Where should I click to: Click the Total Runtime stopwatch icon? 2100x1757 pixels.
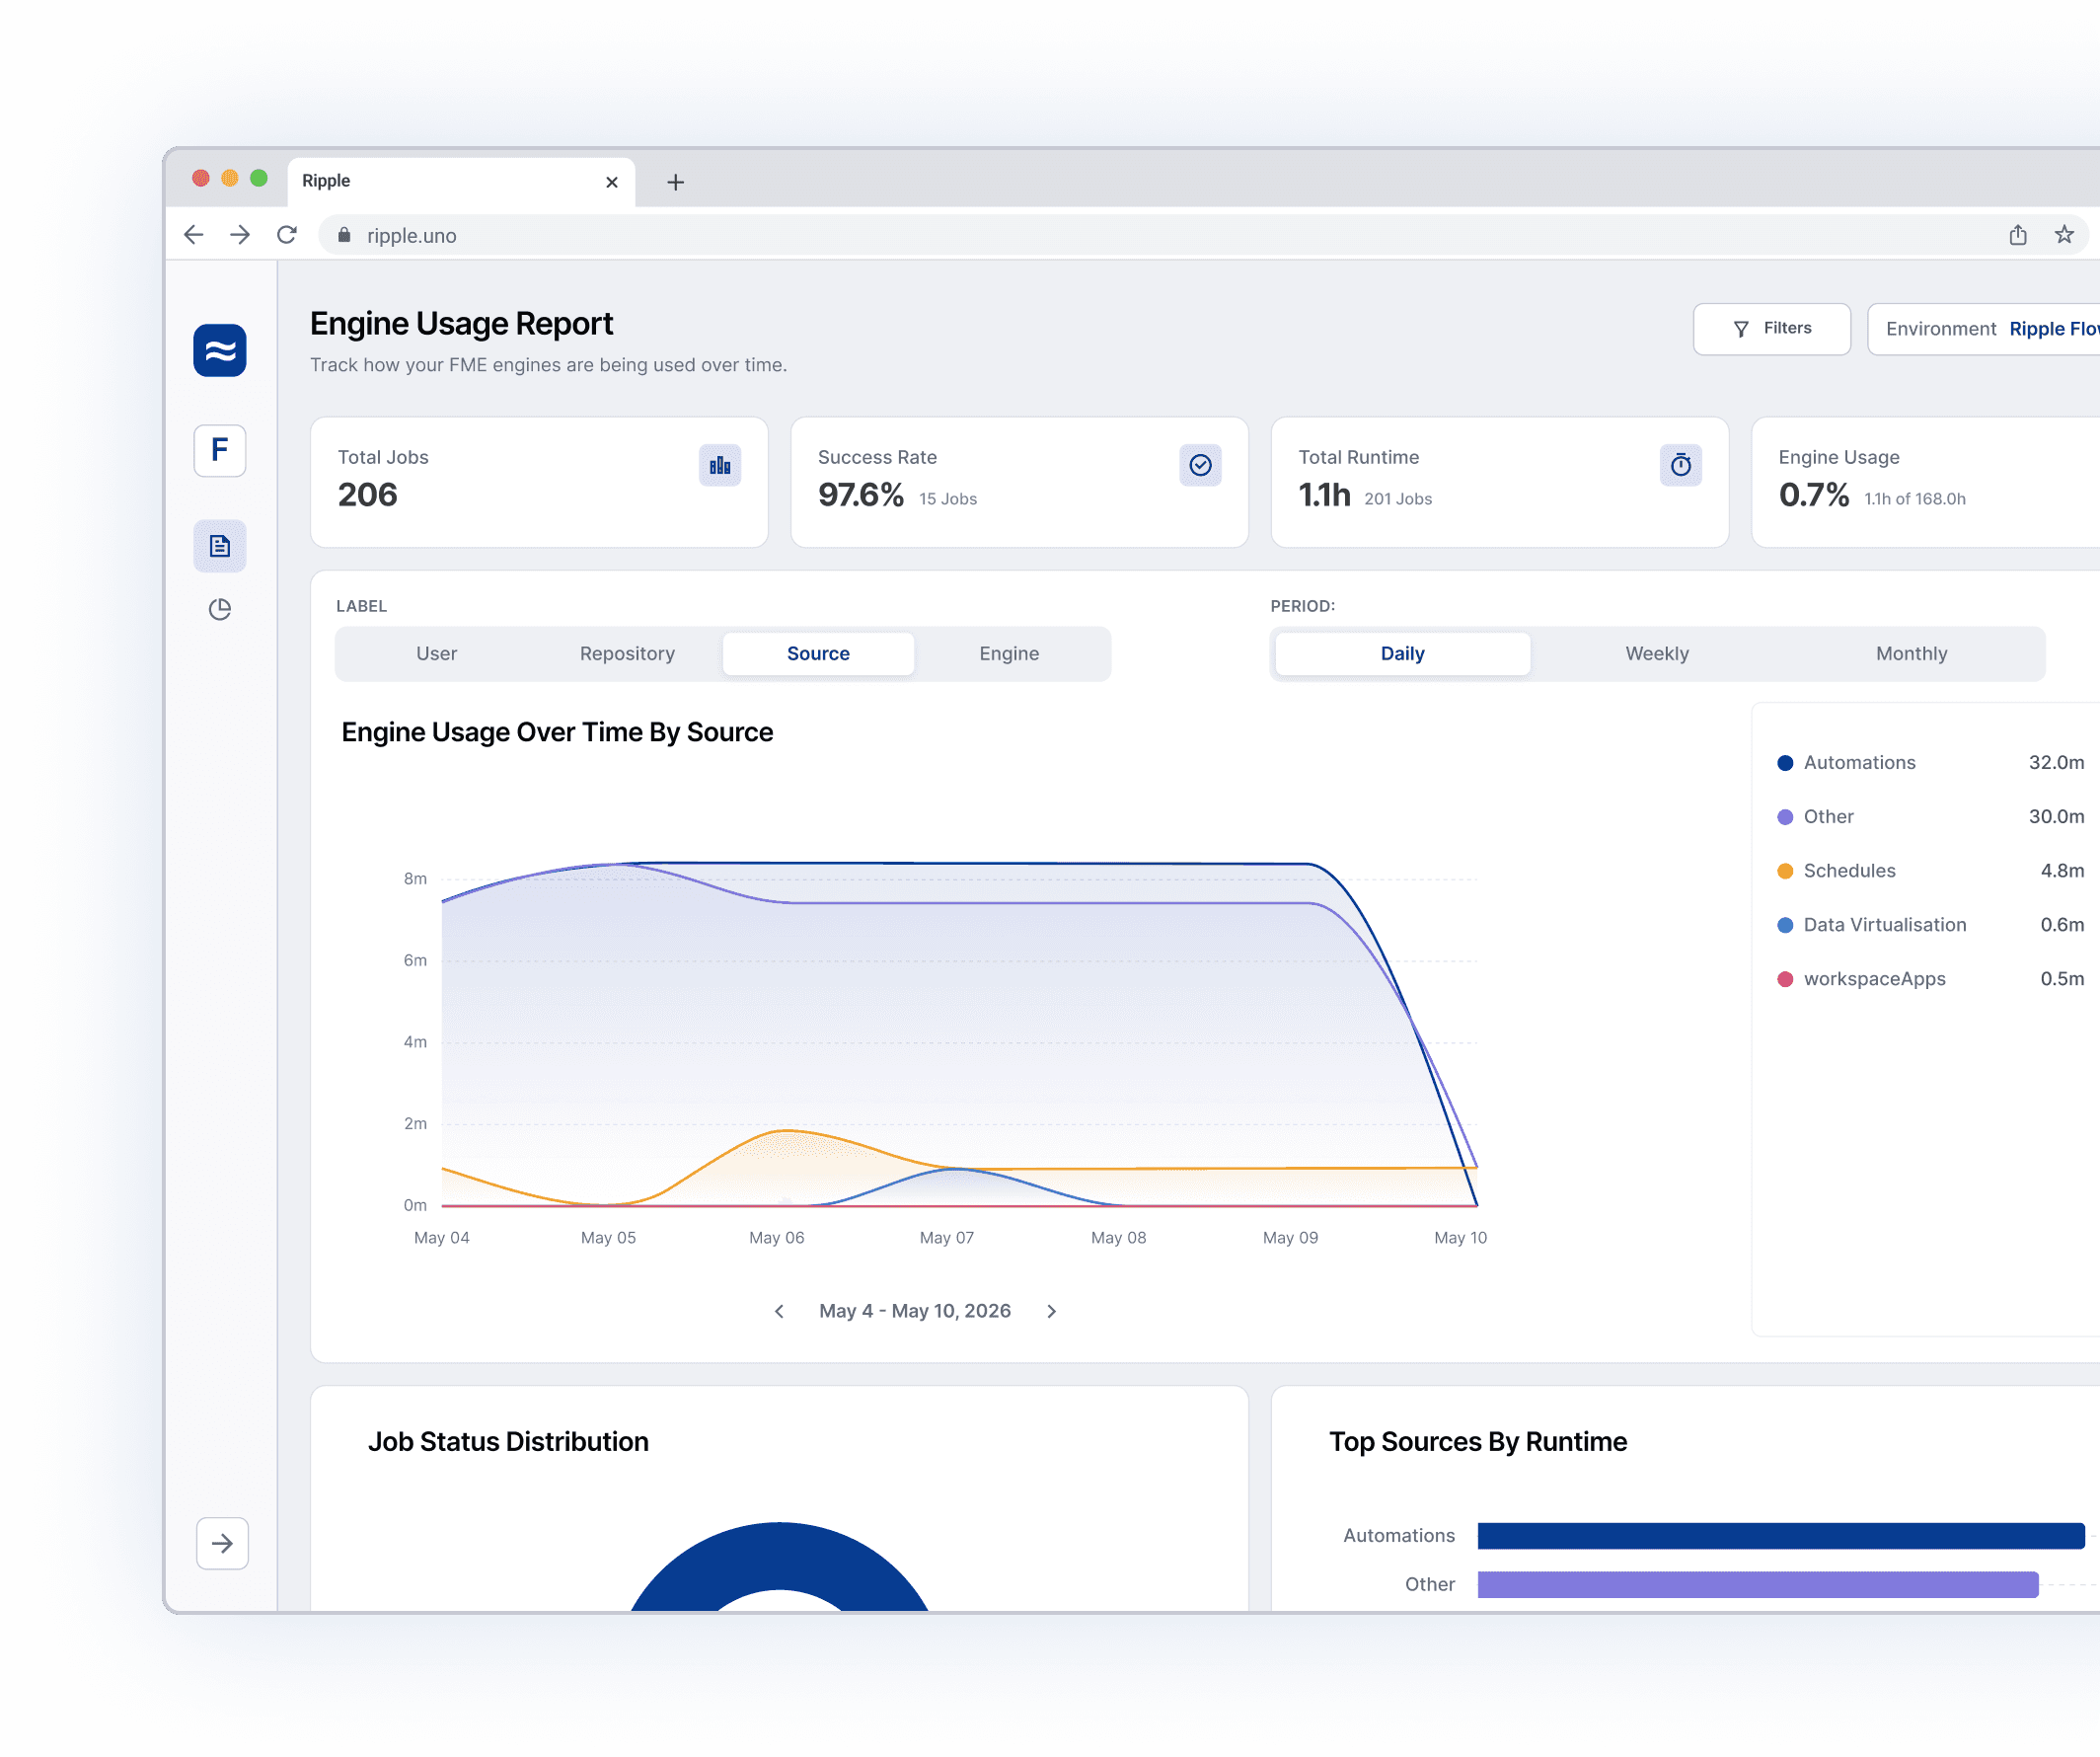click(x=1681, y=465)
